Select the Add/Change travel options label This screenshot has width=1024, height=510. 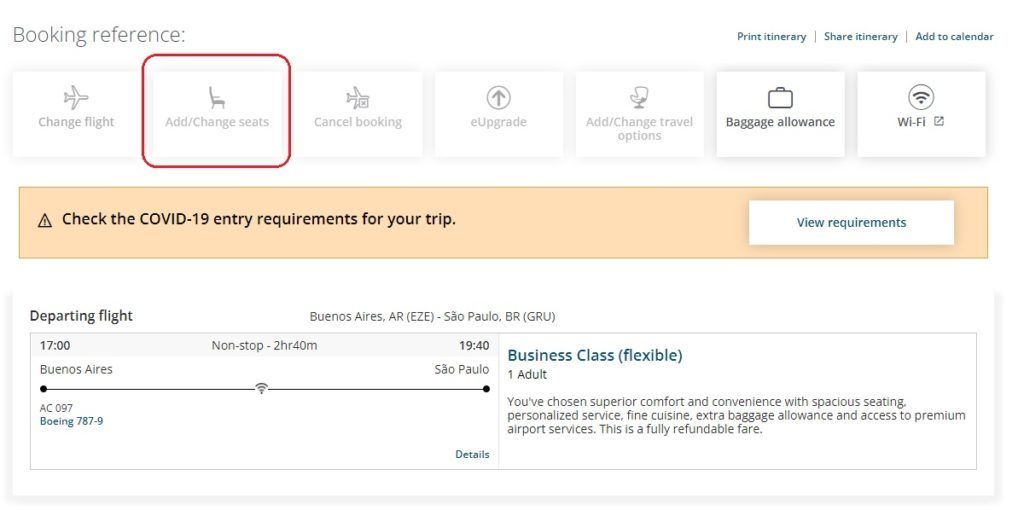tap(639, 129)
